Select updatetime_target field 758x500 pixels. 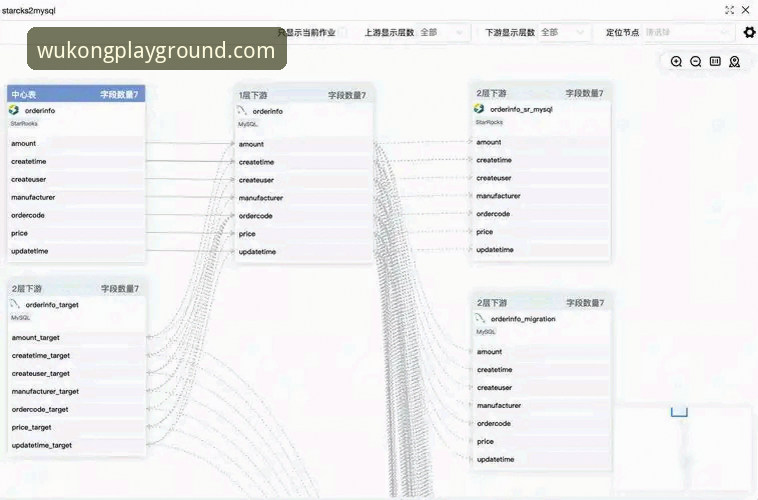click(x=76, y=444)
